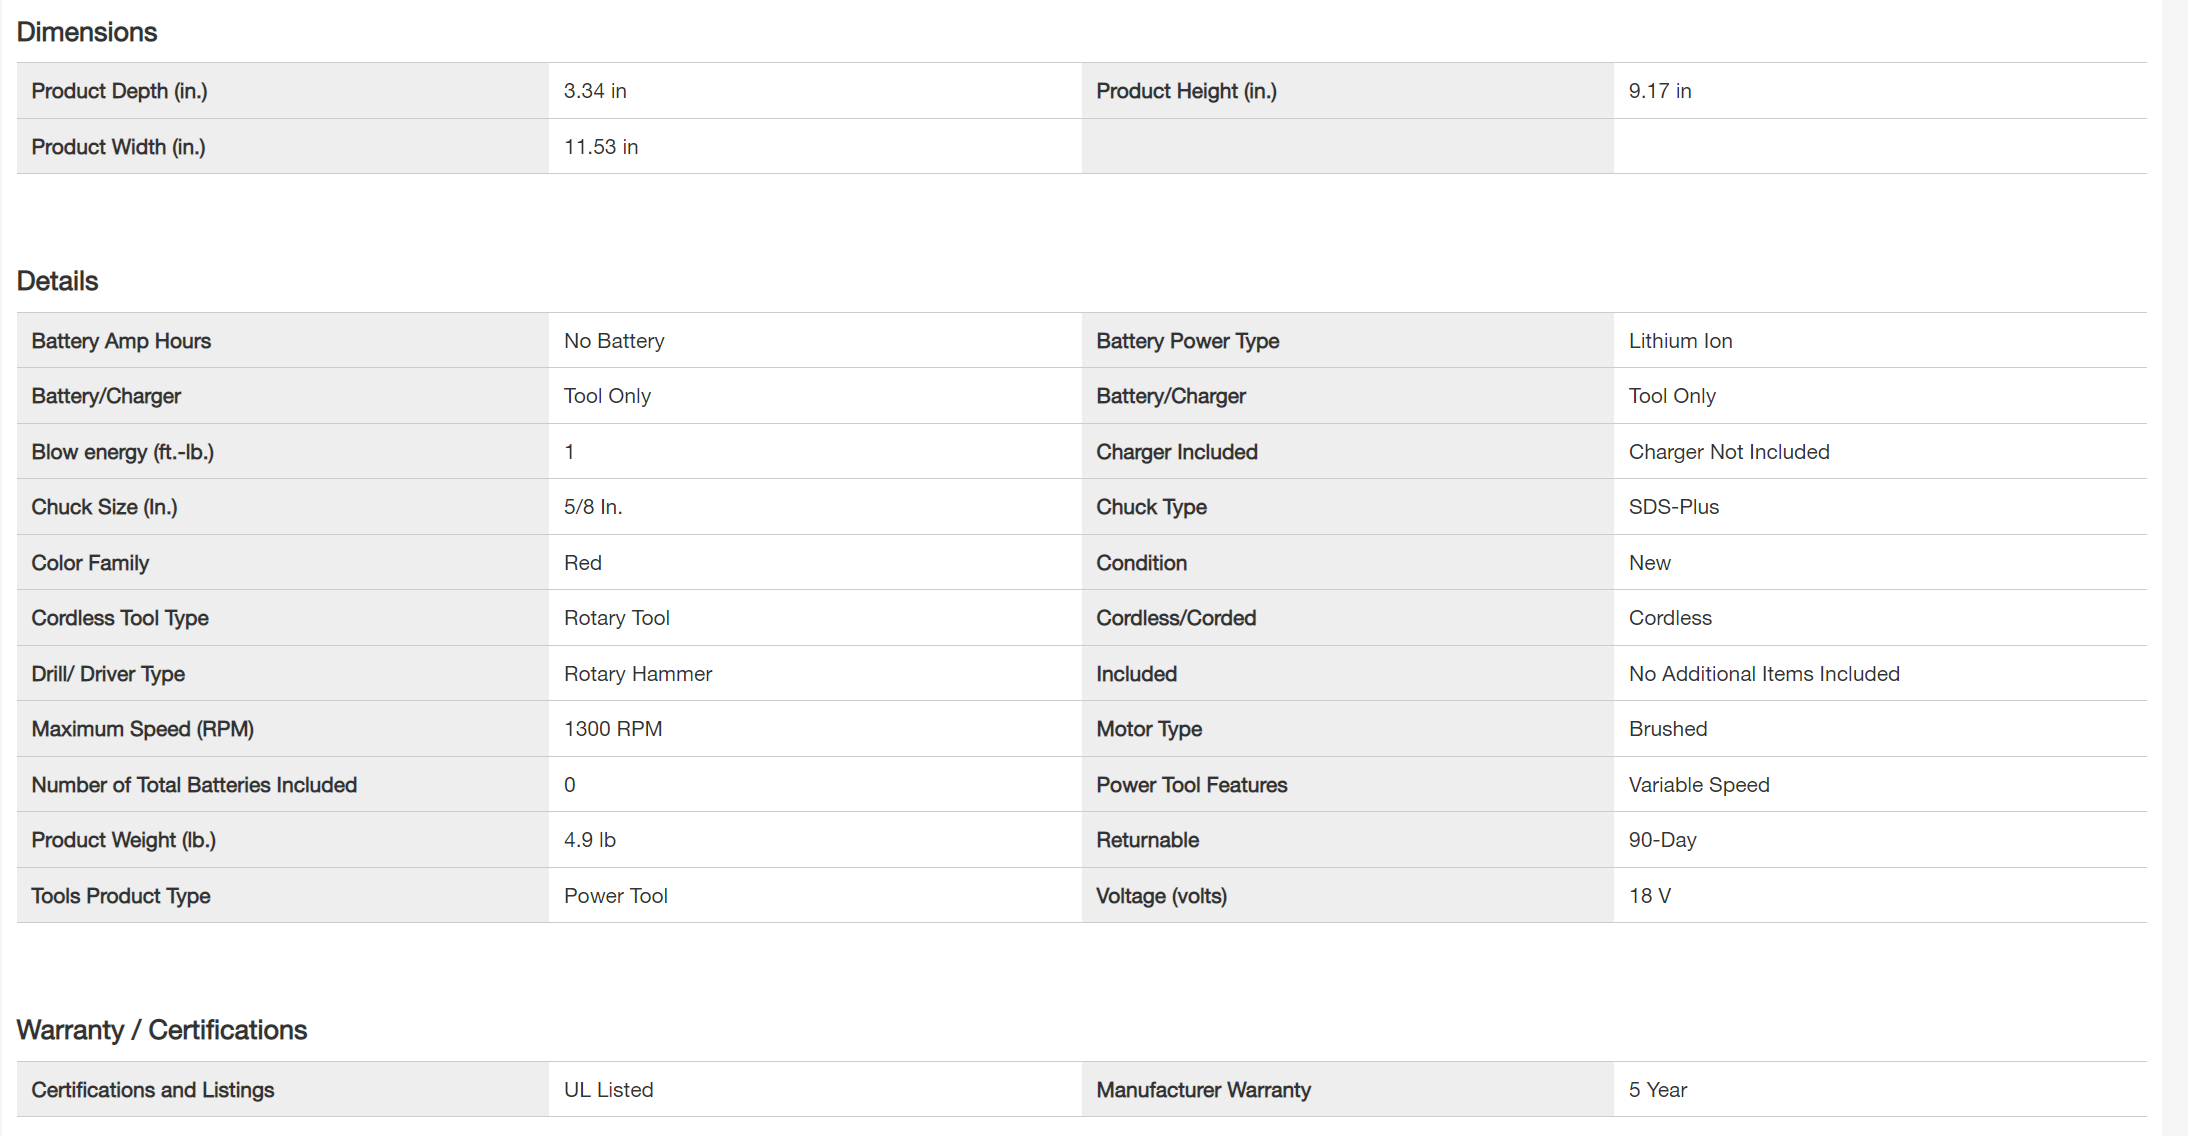Click the Charger Not Included value
Screen dimensions: 2188x1136
tap(1728, 452)
